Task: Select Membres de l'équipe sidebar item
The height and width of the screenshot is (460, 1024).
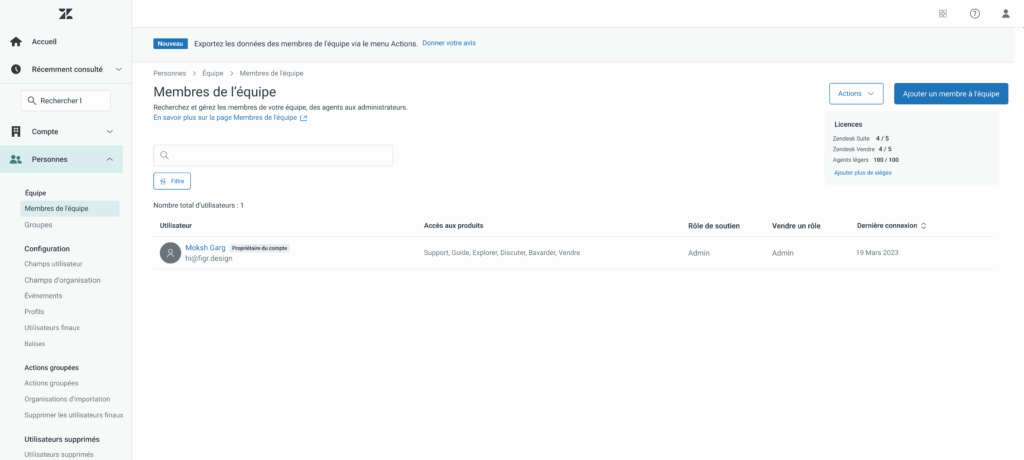Action: point(70,208)
